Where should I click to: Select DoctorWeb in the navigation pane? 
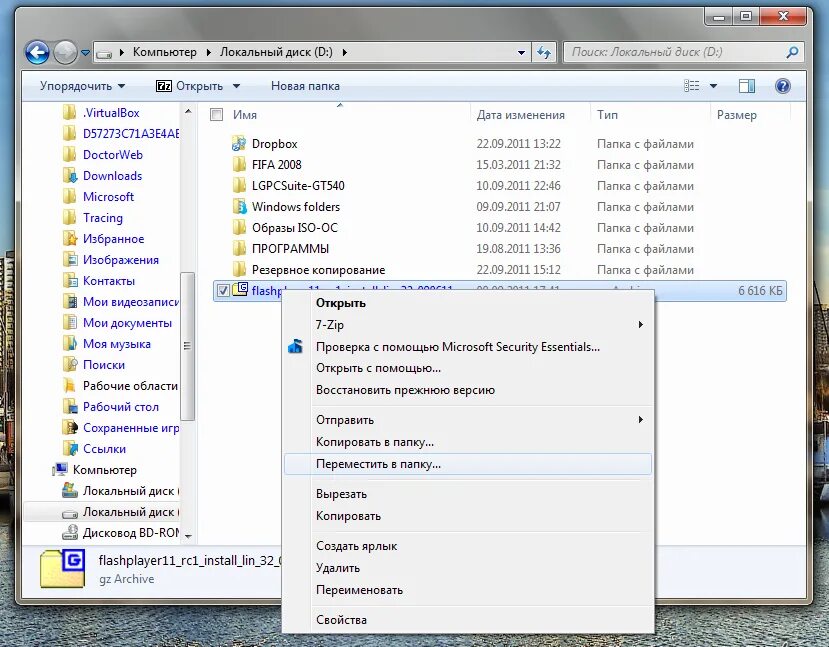[113, 154]
